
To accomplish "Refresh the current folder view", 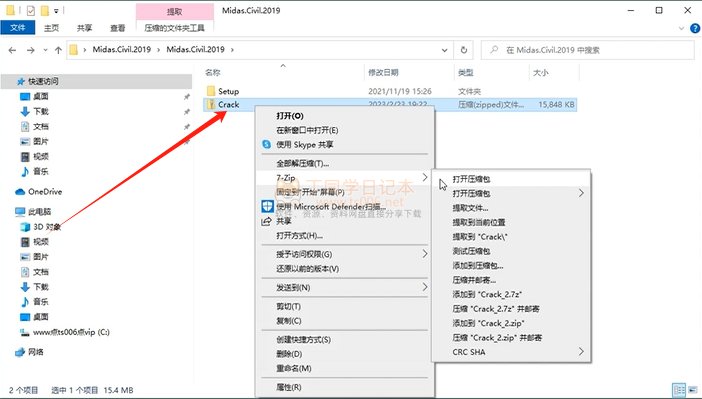I will point(464,50).
